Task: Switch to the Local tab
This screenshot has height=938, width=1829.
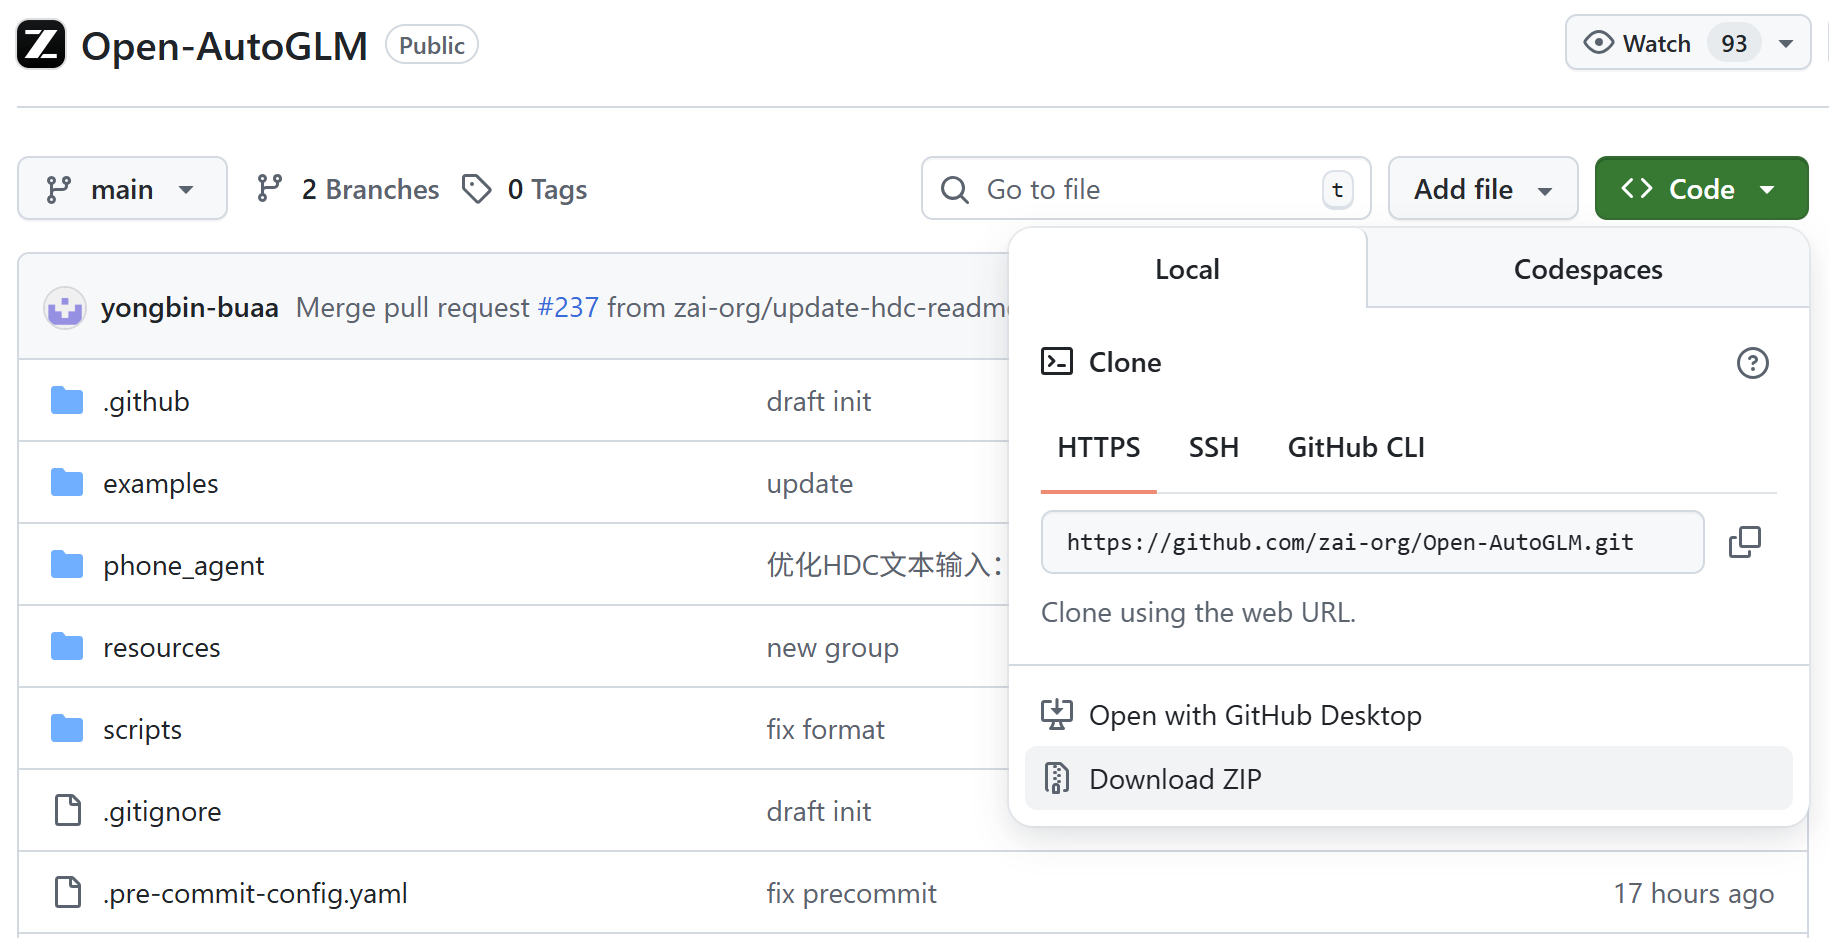Action: tap(1187, 269)
